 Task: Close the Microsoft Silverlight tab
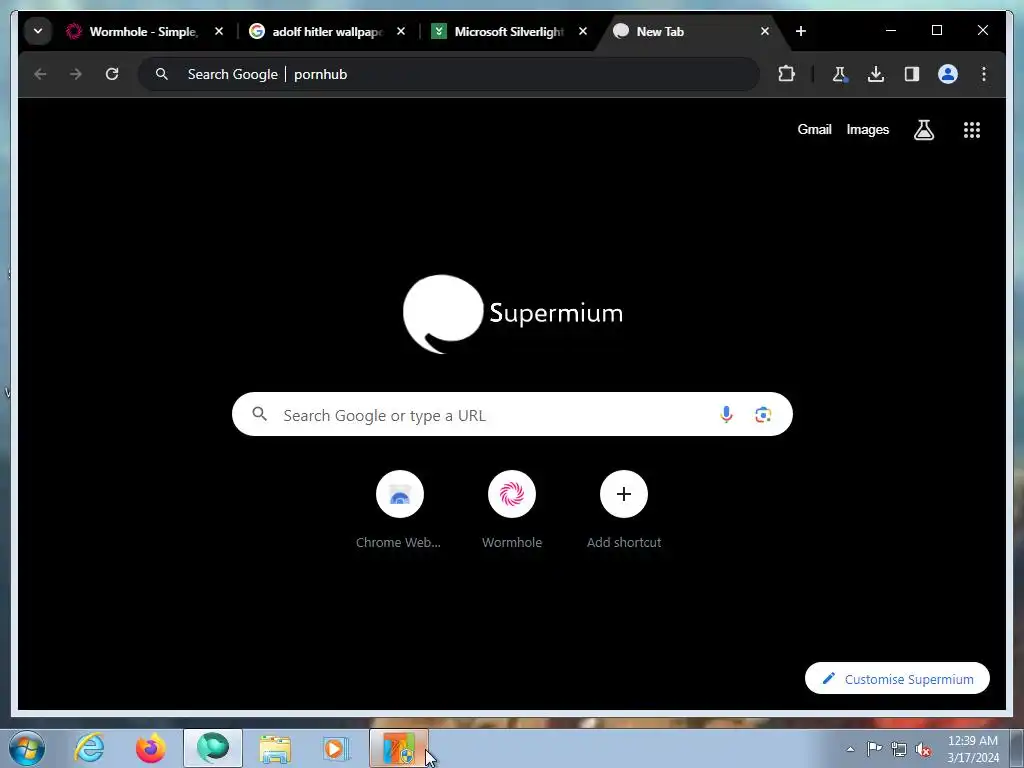583,31
